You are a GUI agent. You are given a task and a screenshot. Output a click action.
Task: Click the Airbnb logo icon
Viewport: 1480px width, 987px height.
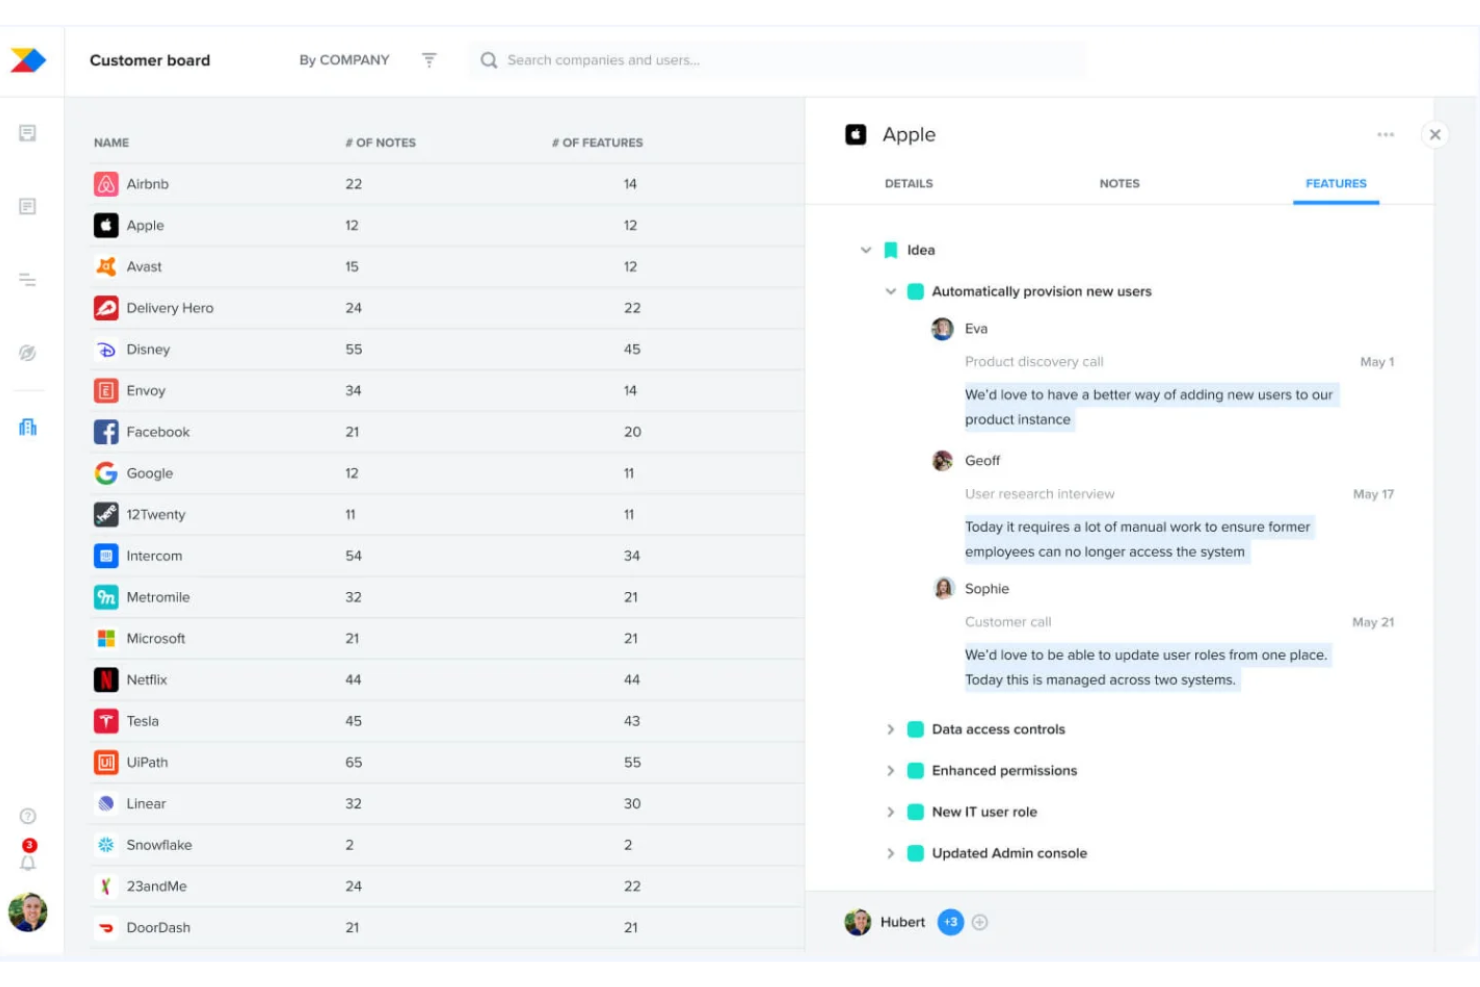point(106,184)
